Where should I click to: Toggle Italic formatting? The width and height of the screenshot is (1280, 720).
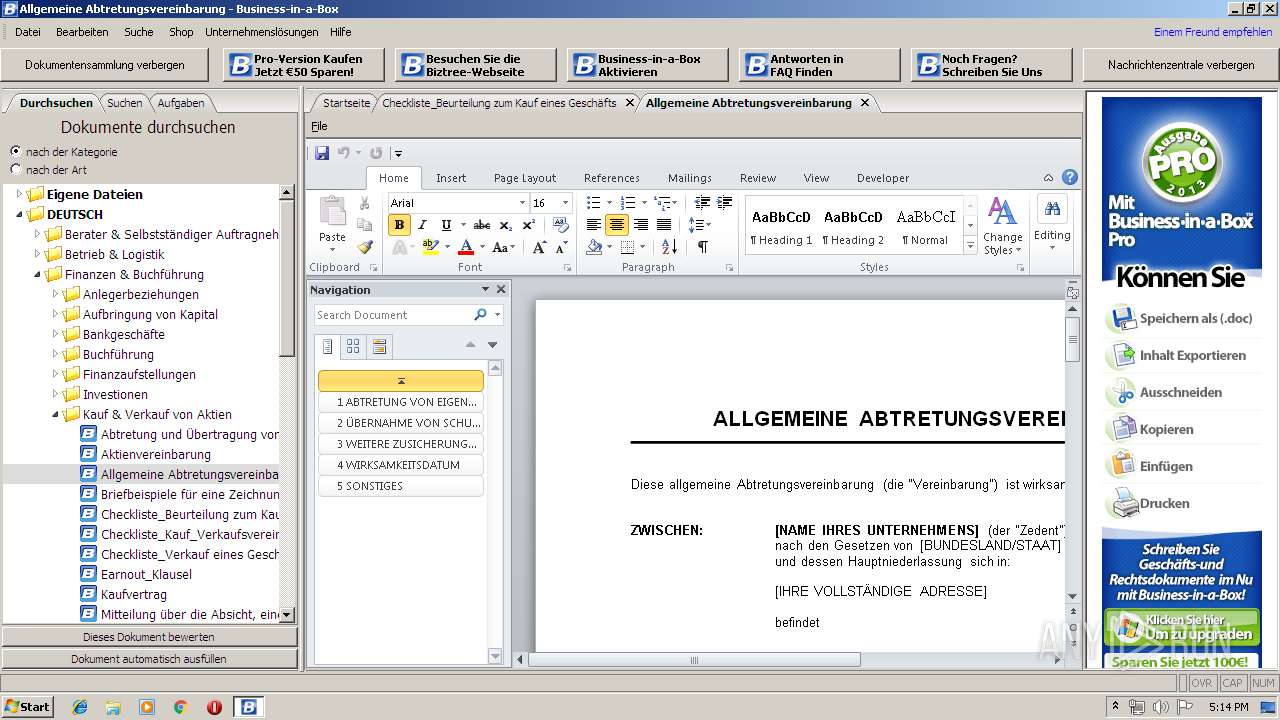[422, 225]
